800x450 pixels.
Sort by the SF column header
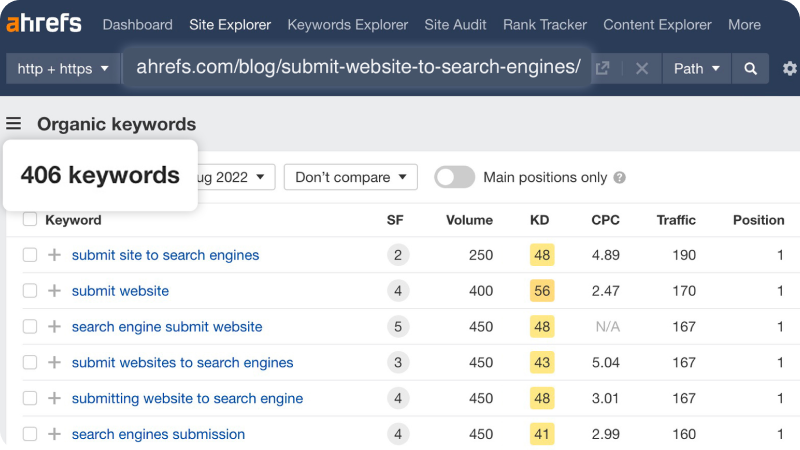pos(395,220)
